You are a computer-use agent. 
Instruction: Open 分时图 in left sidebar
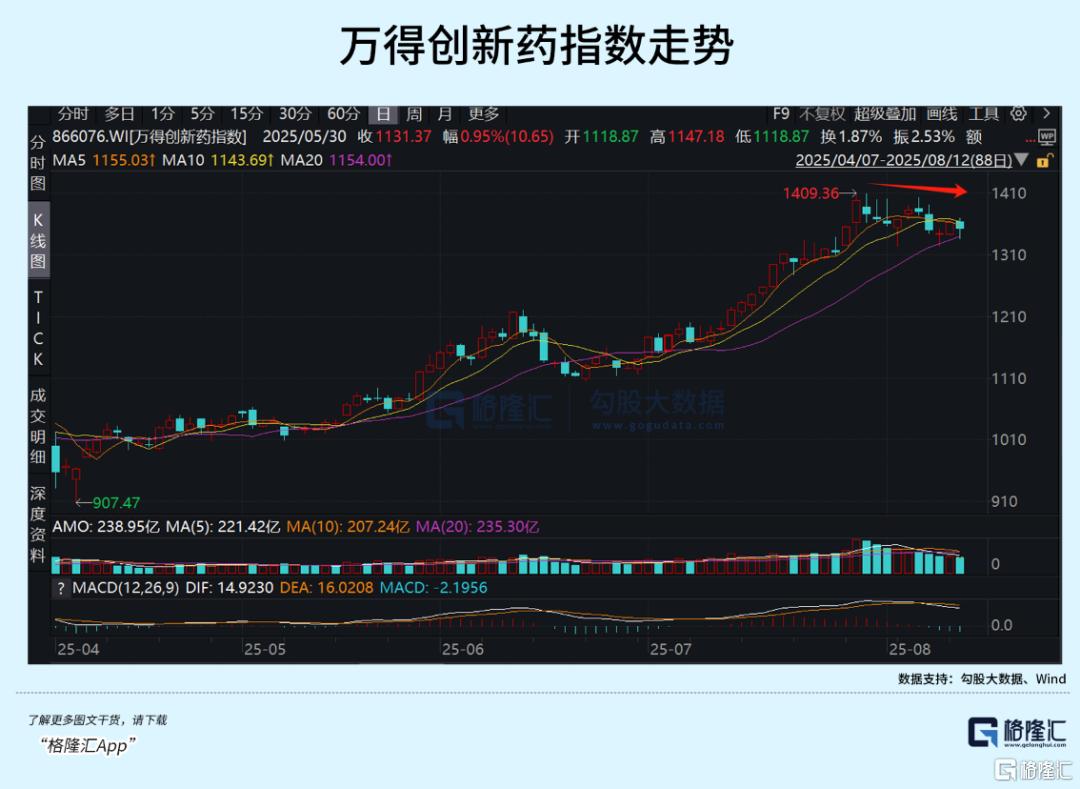tap(38, 162)
